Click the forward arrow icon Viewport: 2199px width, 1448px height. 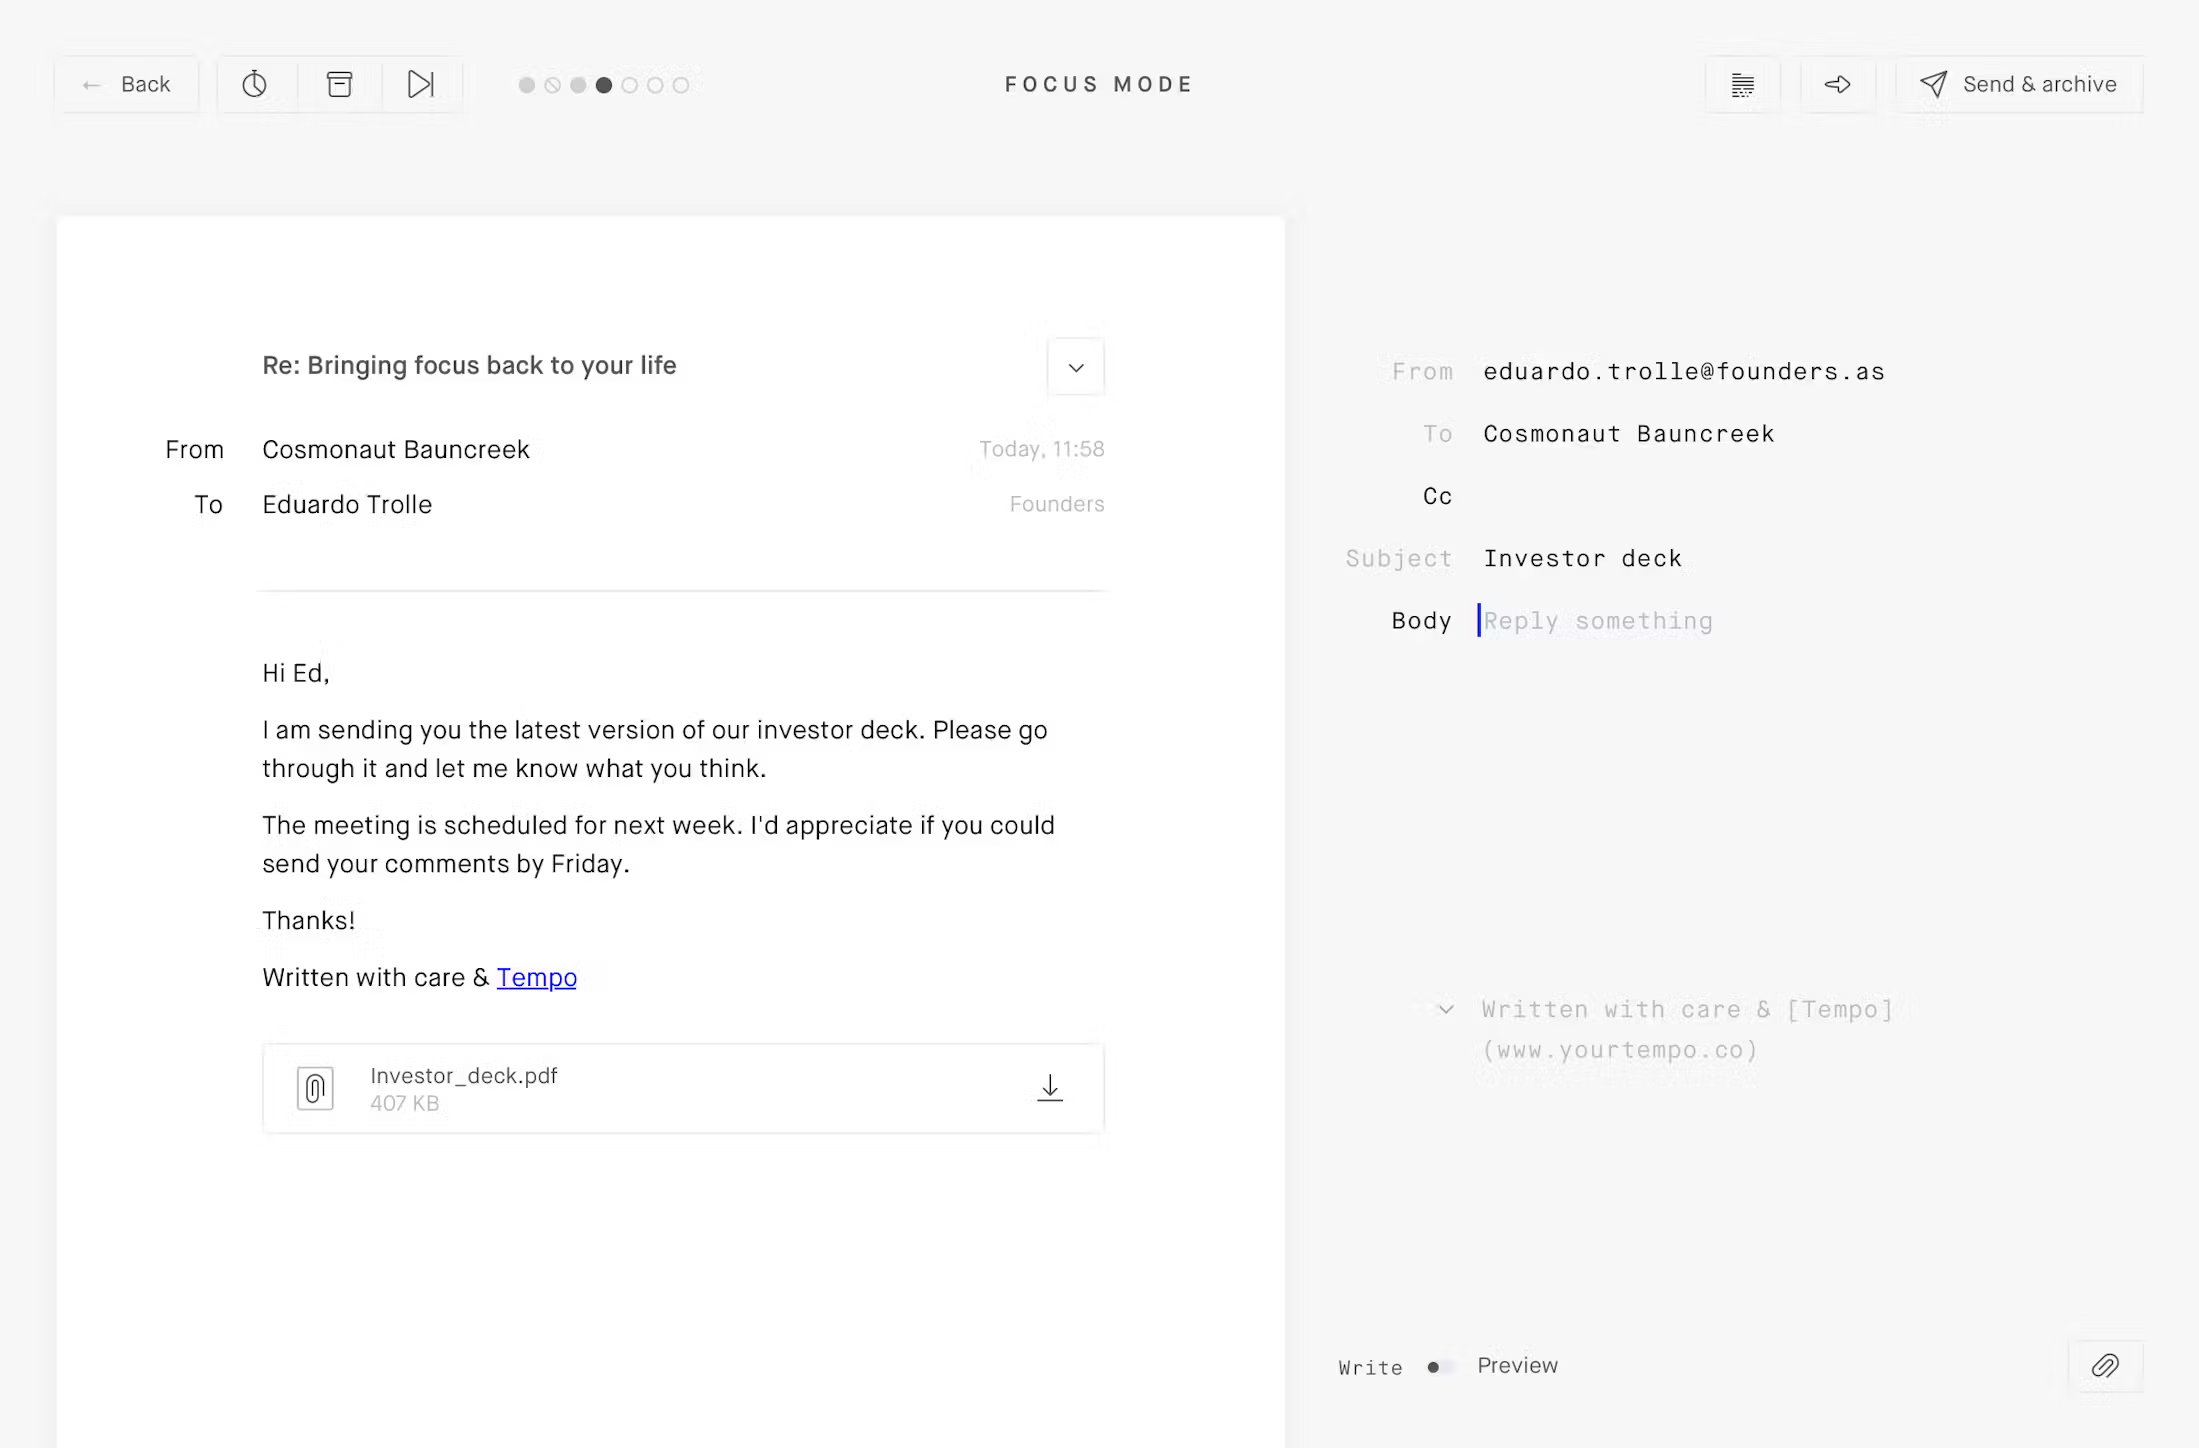(x=1837, y=85)
